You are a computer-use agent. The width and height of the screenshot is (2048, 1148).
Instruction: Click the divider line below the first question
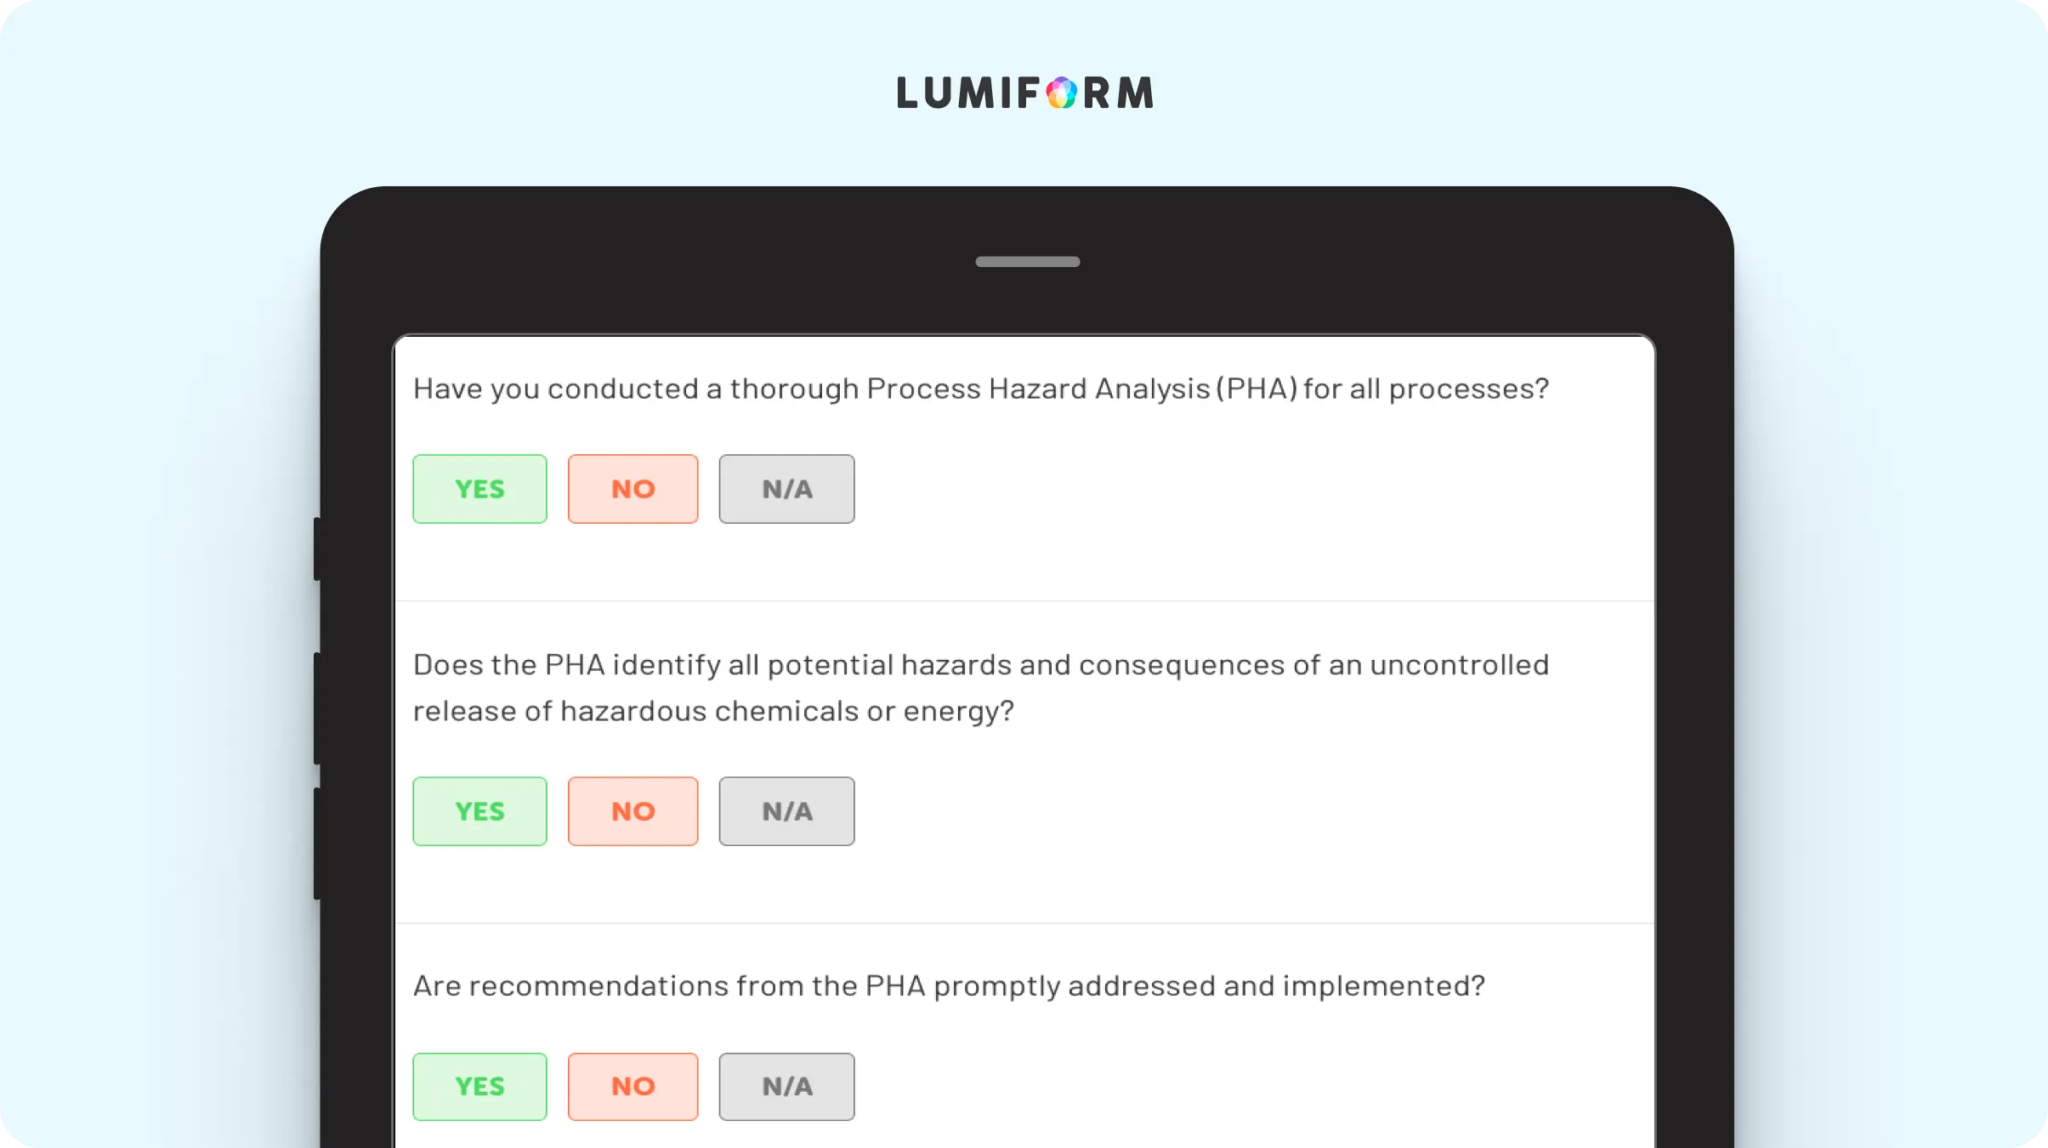point(1025,601)
